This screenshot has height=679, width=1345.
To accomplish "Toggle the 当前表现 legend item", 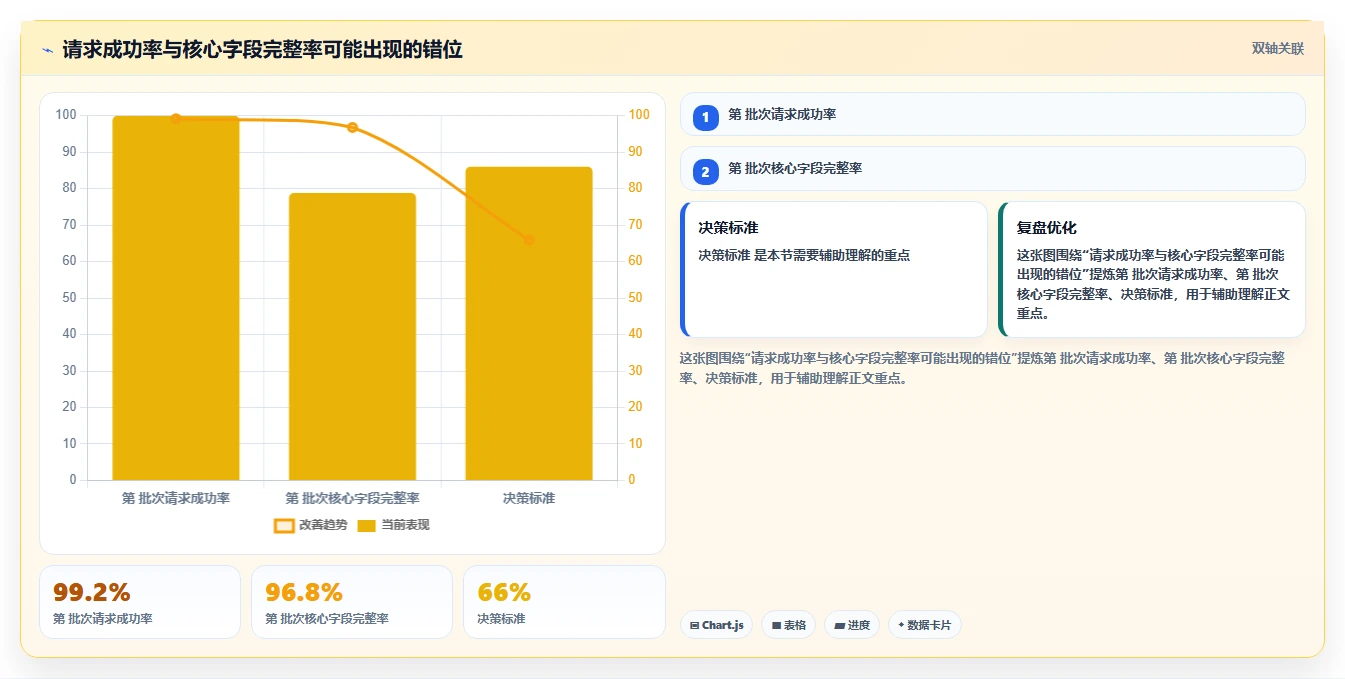I will tap(393, 525).
